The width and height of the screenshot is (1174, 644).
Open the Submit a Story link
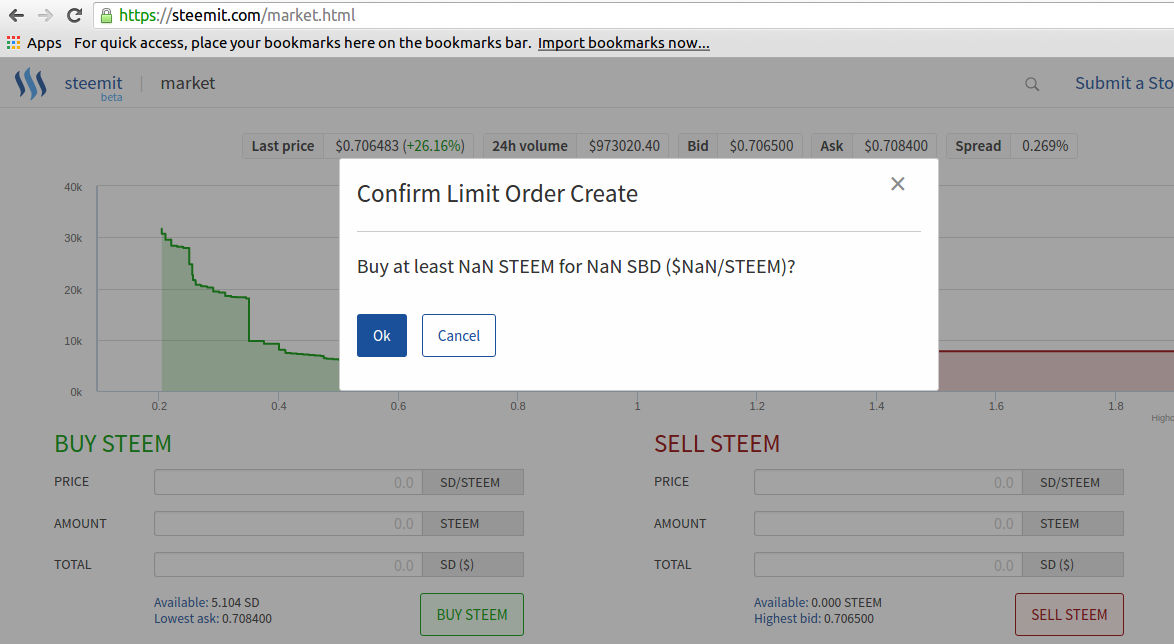pyautogui.click(x=1124, y=83)
